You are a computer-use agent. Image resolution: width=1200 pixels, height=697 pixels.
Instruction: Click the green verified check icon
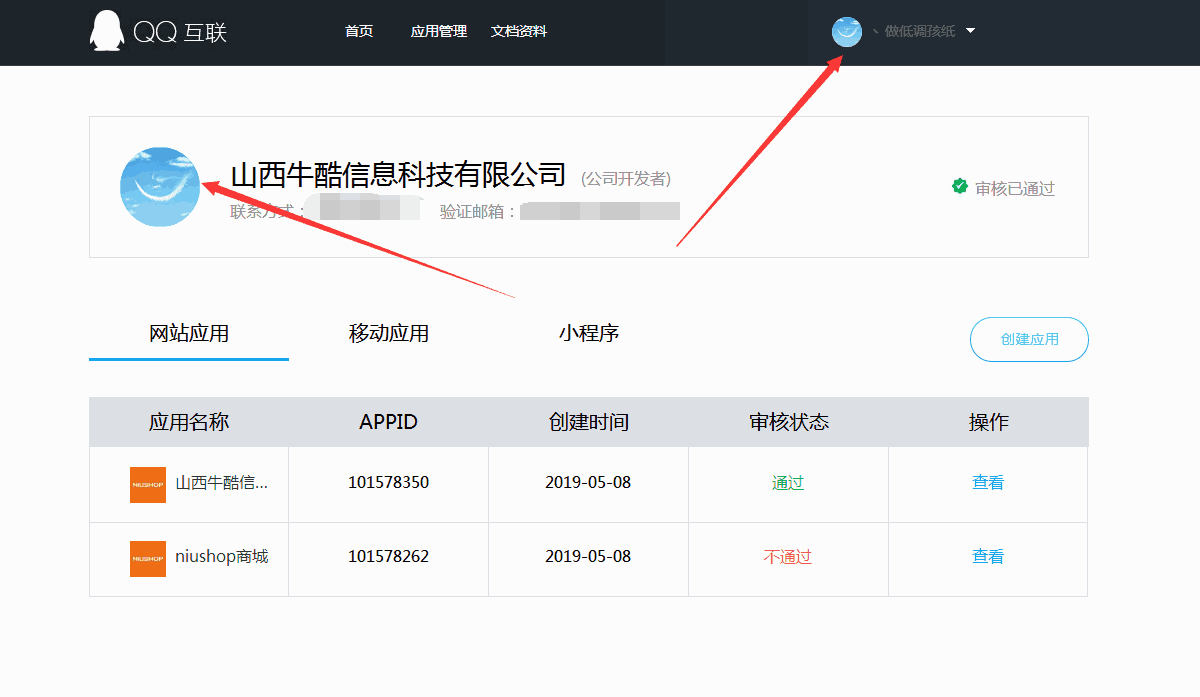point(960,187)
